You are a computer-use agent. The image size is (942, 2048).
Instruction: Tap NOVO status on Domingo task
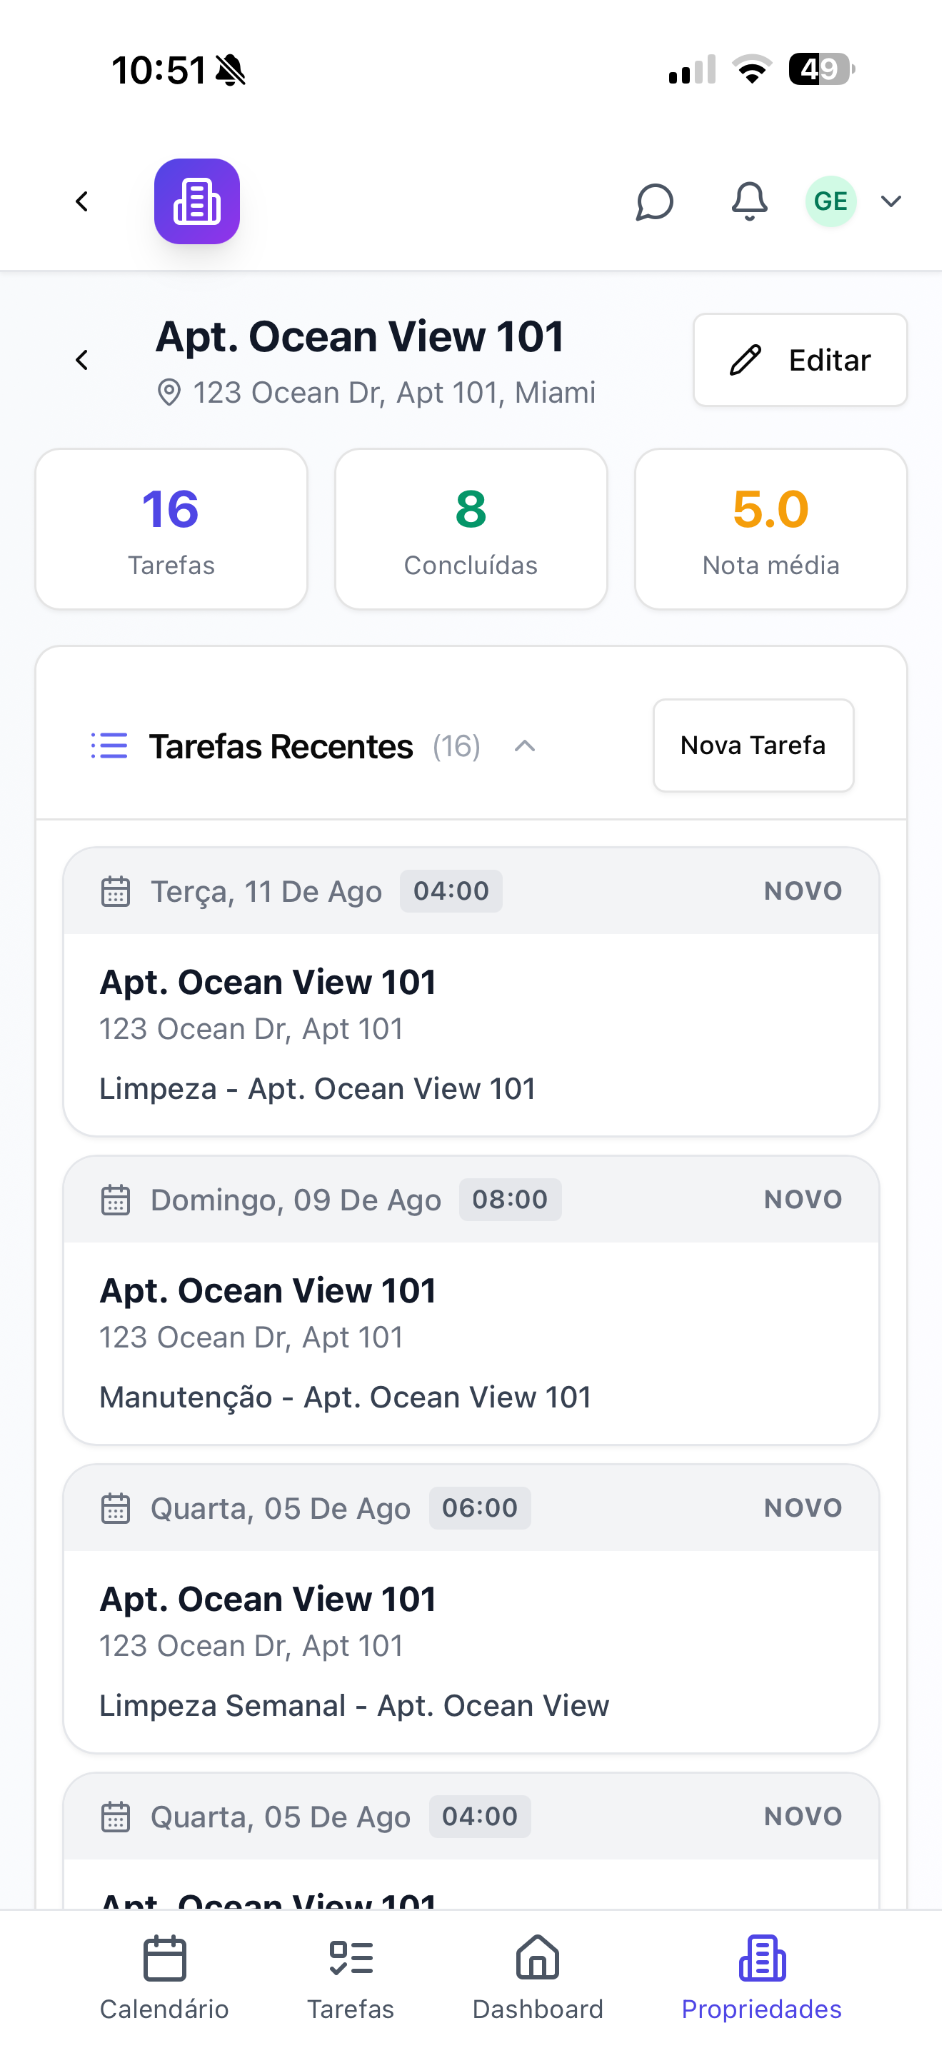pos(804,1199)
